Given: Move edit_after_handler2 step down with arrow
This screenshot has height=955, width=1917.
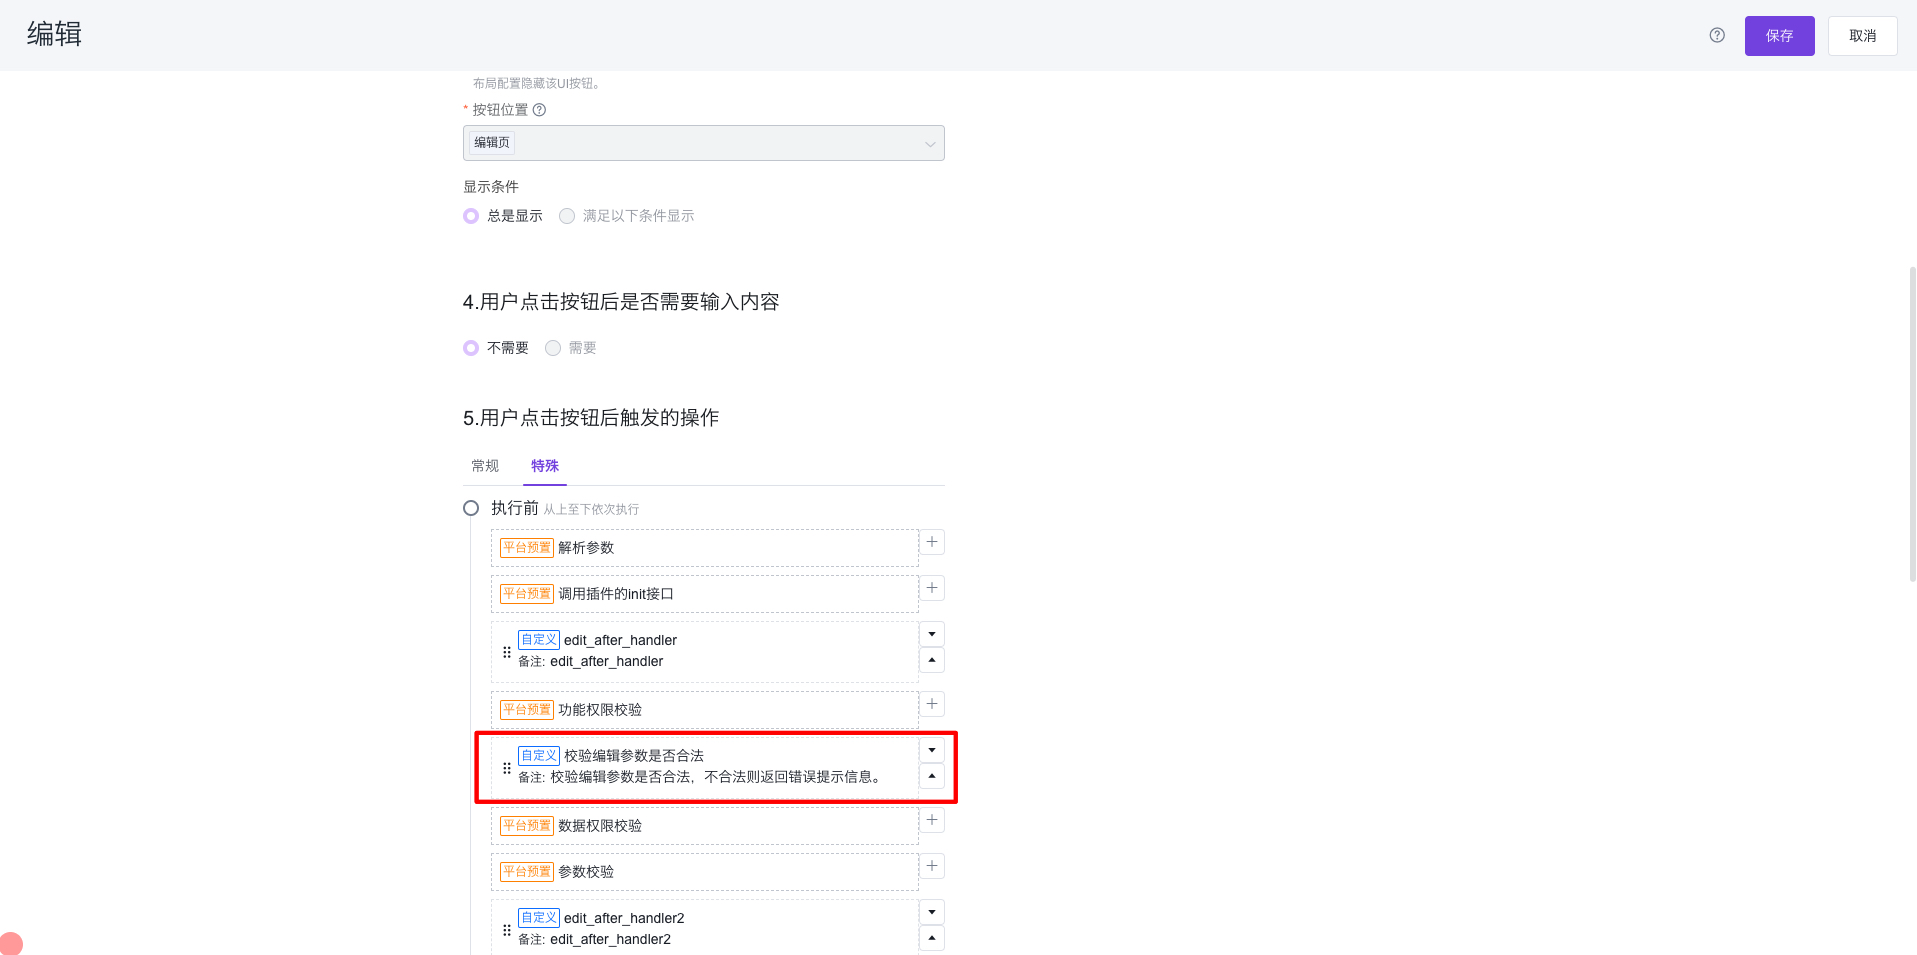Looking at the screenshot, I should pos(932,912).
